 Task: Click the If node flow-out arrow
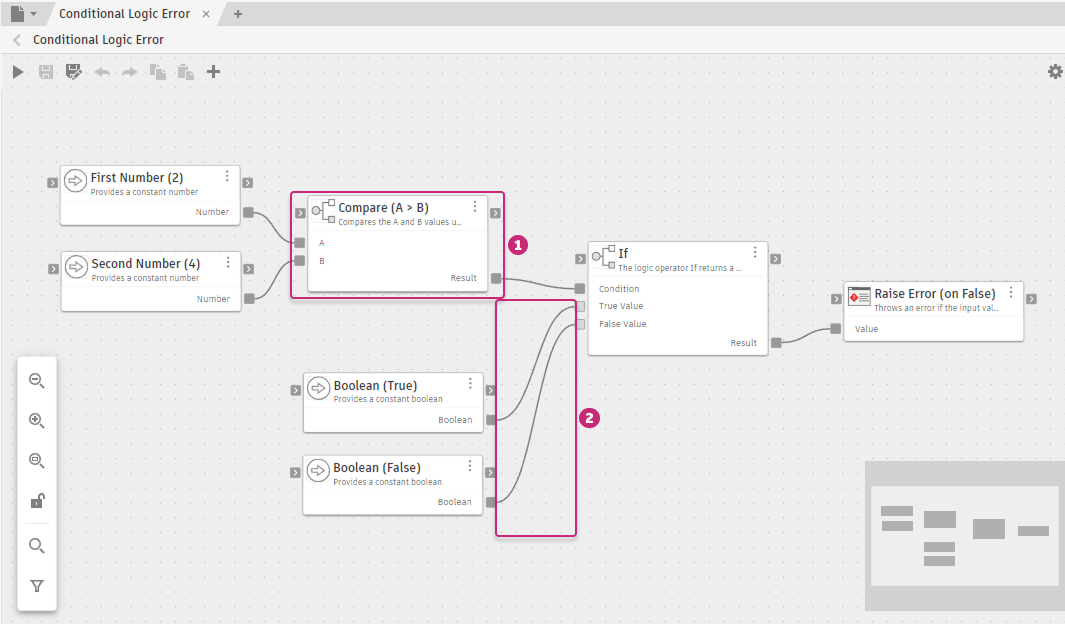pos(776,259)
